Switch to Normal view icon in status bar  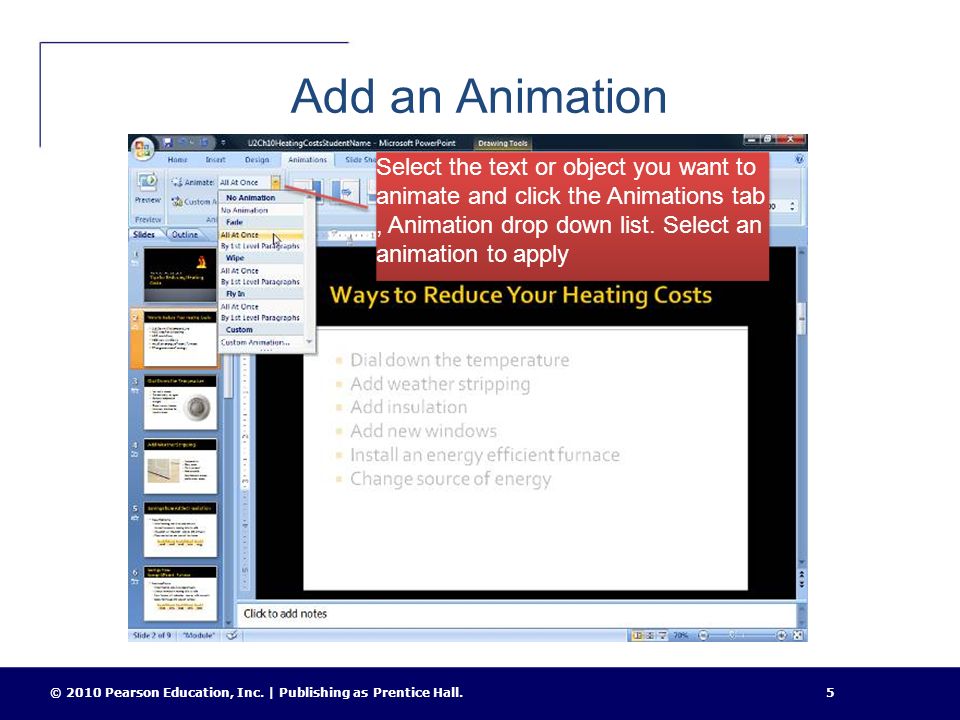[x=637, y=636]
